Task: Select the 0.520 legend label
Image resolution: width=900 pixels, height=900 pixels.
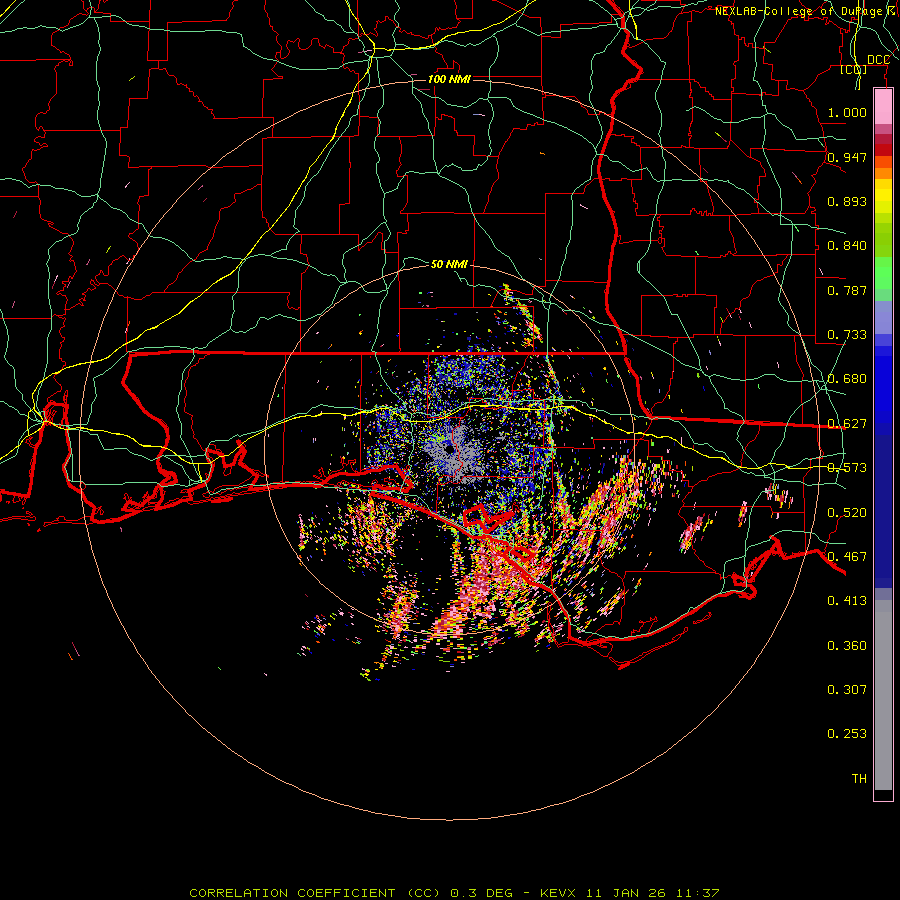Action: (847, 513)
